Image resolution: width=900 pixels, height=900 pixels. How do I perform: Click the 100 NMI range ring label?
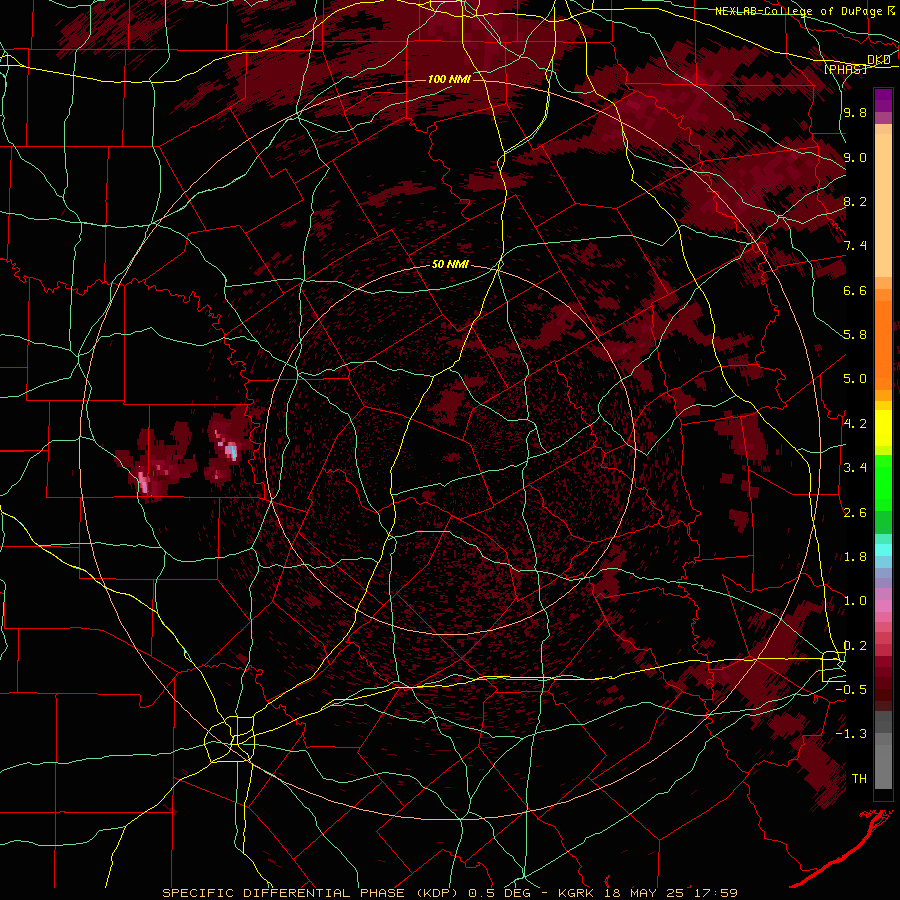449,79
